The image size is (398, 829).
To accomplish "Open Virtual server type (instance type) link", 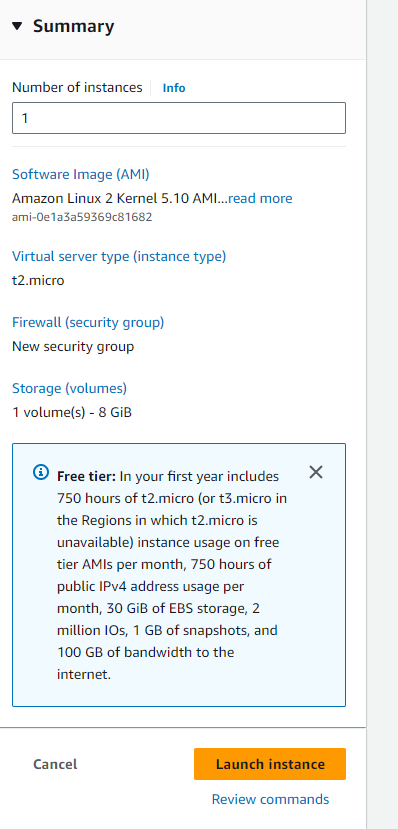I will 119,256.
